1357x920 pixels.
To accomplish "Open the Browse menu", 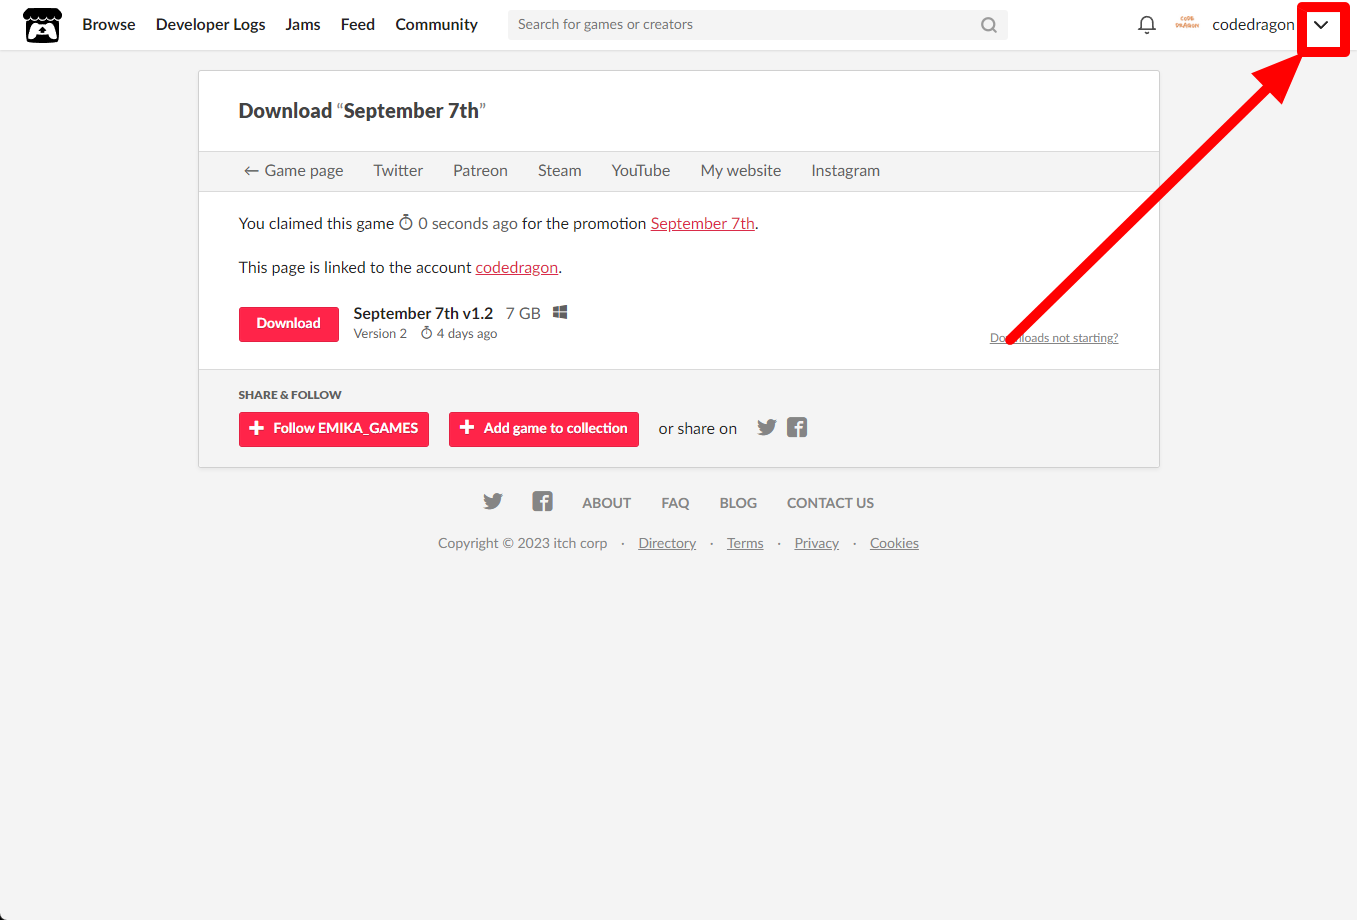I will (109, 25).
